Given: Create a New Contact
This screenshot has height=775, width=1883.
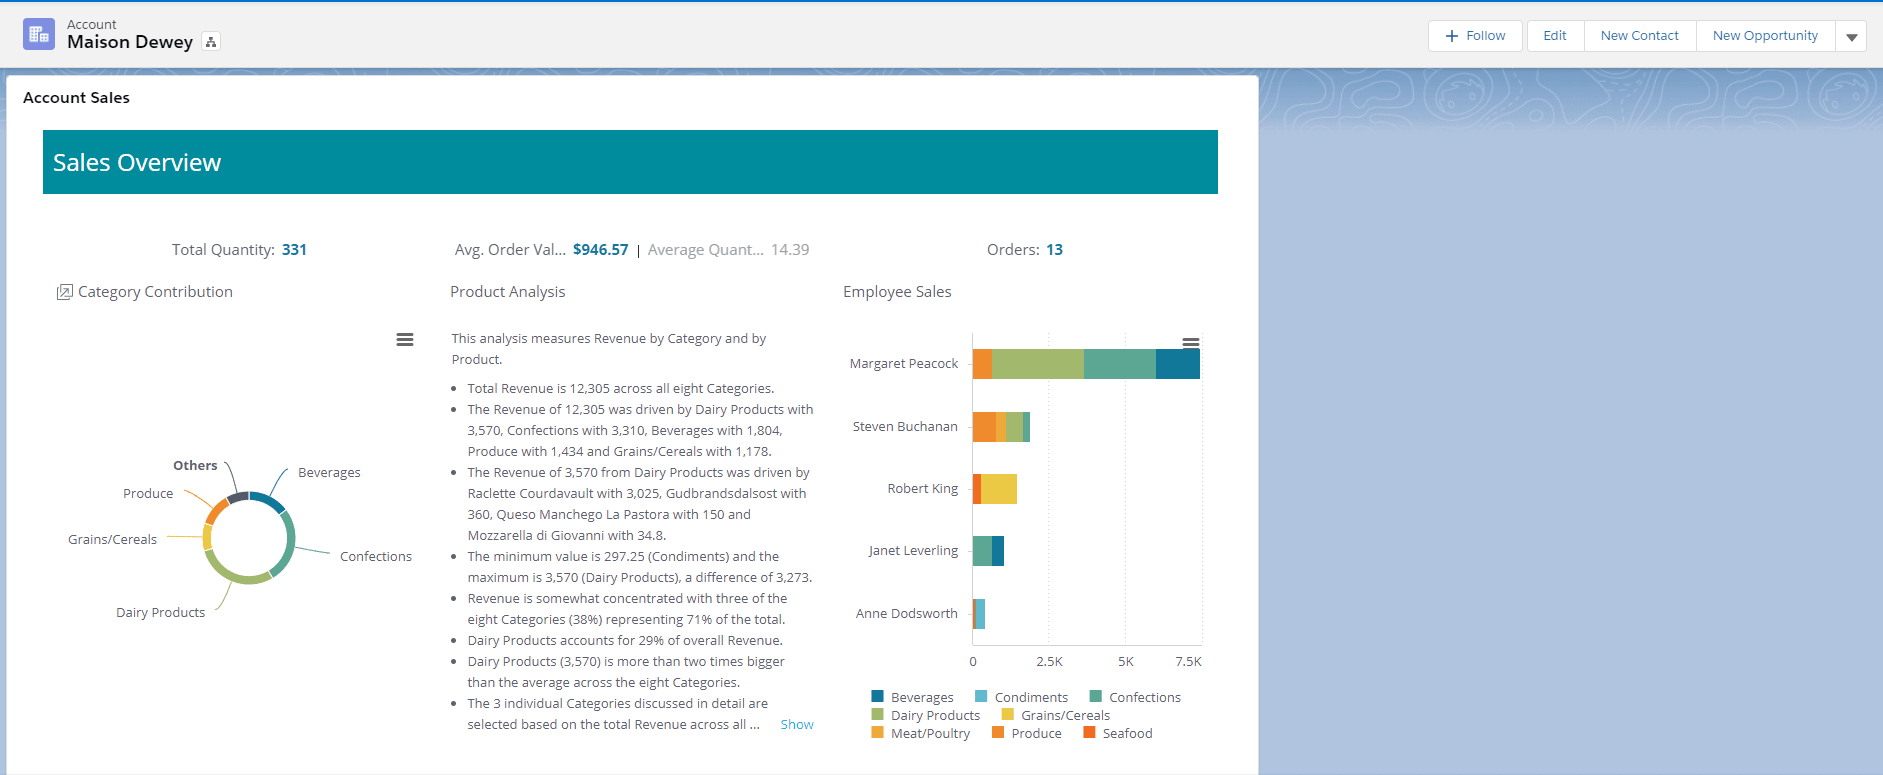Looking at the screenshot, I should [x=1640, y=36].
